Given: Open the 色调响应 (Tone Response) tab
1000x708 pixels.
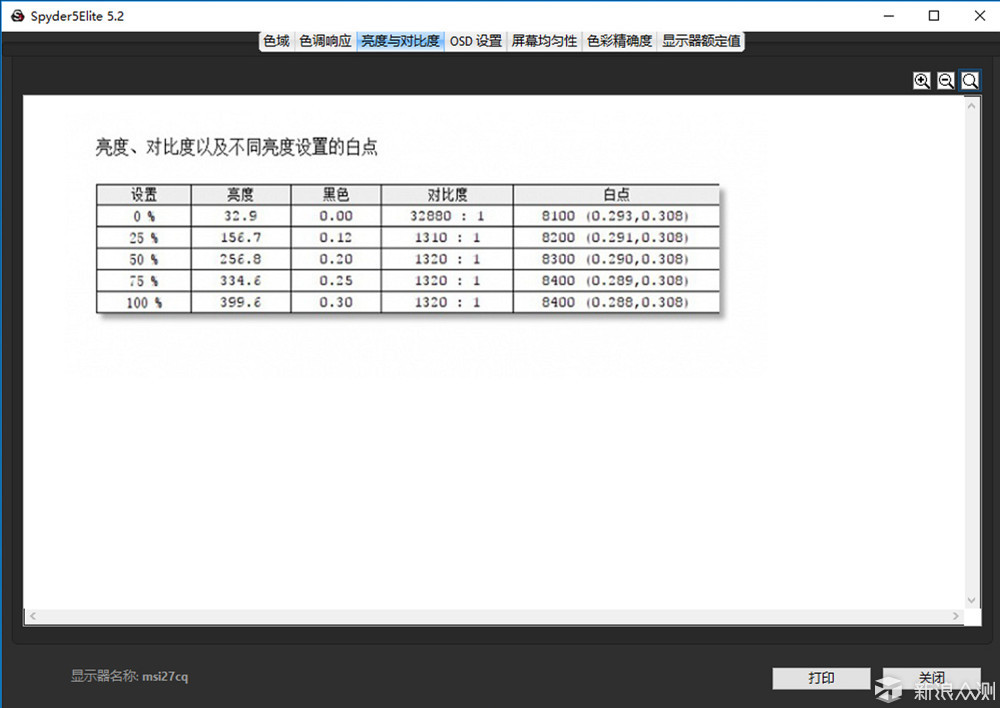Looking at the screenshot, I should (x=324, y=41).
